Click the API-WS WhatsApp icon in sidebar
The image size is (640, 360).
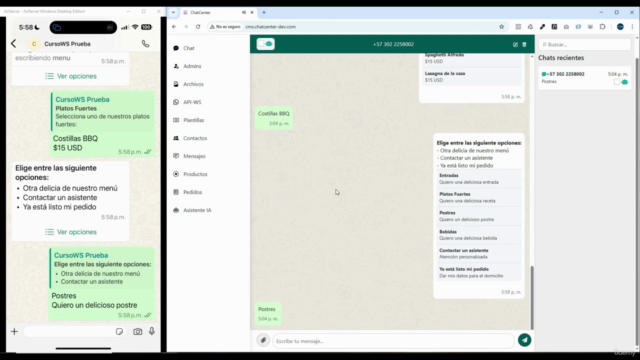[176, 102]
